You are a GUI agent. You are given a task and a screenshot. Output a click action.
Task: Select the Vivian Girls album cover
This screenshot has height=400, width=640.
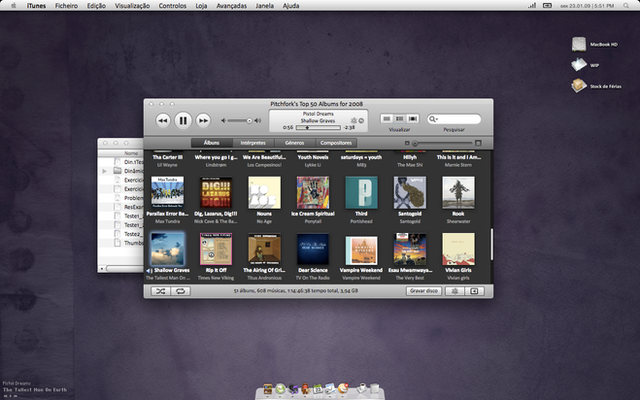(x=458, y=249)
